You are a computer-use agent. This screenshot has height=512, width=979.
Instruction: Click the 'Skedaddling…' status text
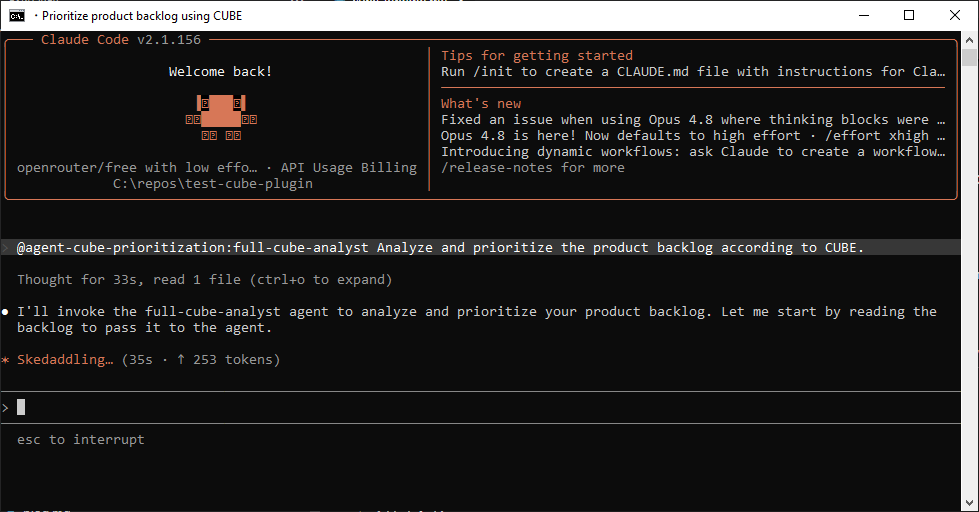pyautogui.click(x=65, y=360)
